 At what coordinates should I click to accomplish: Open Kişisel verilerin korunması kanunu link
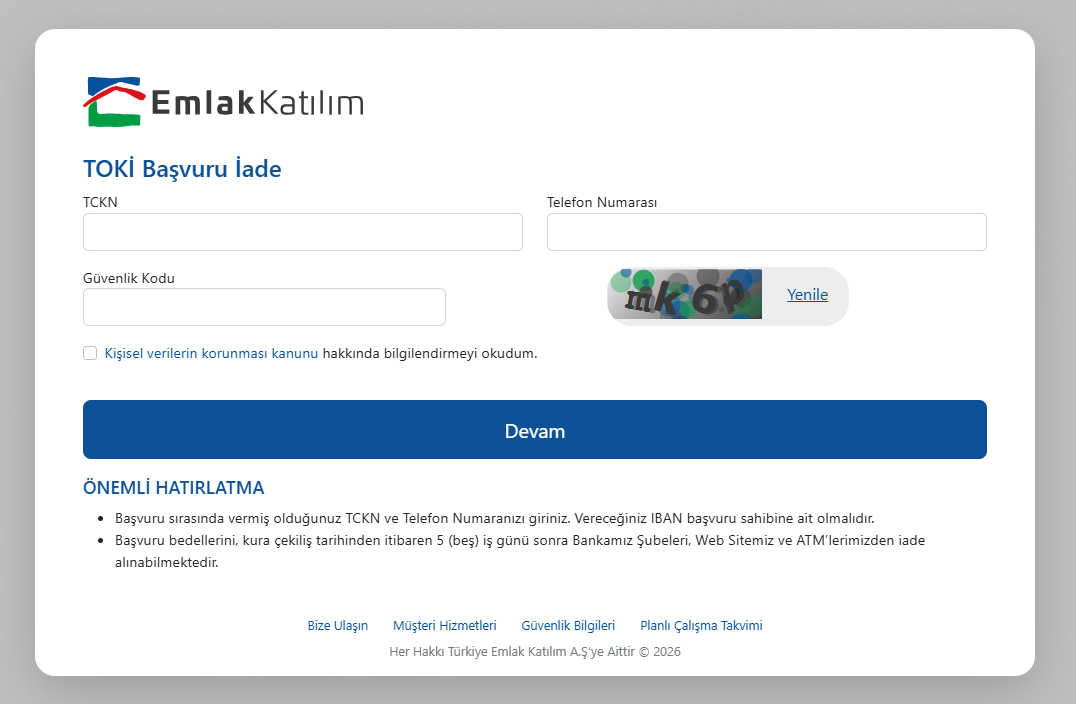[x=211, y=353]
